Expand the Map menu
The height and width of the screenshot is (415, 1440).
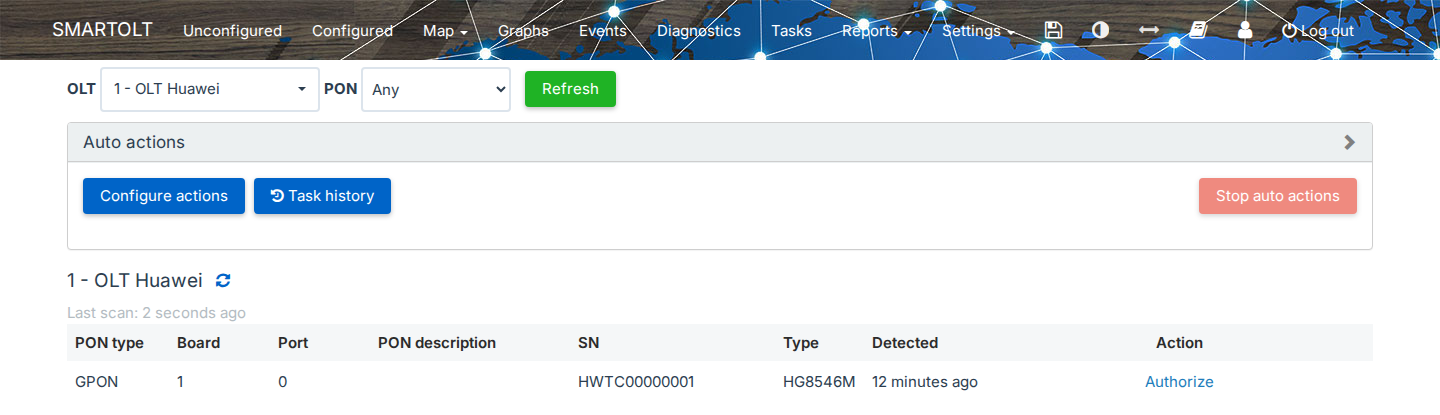(445, 31)
